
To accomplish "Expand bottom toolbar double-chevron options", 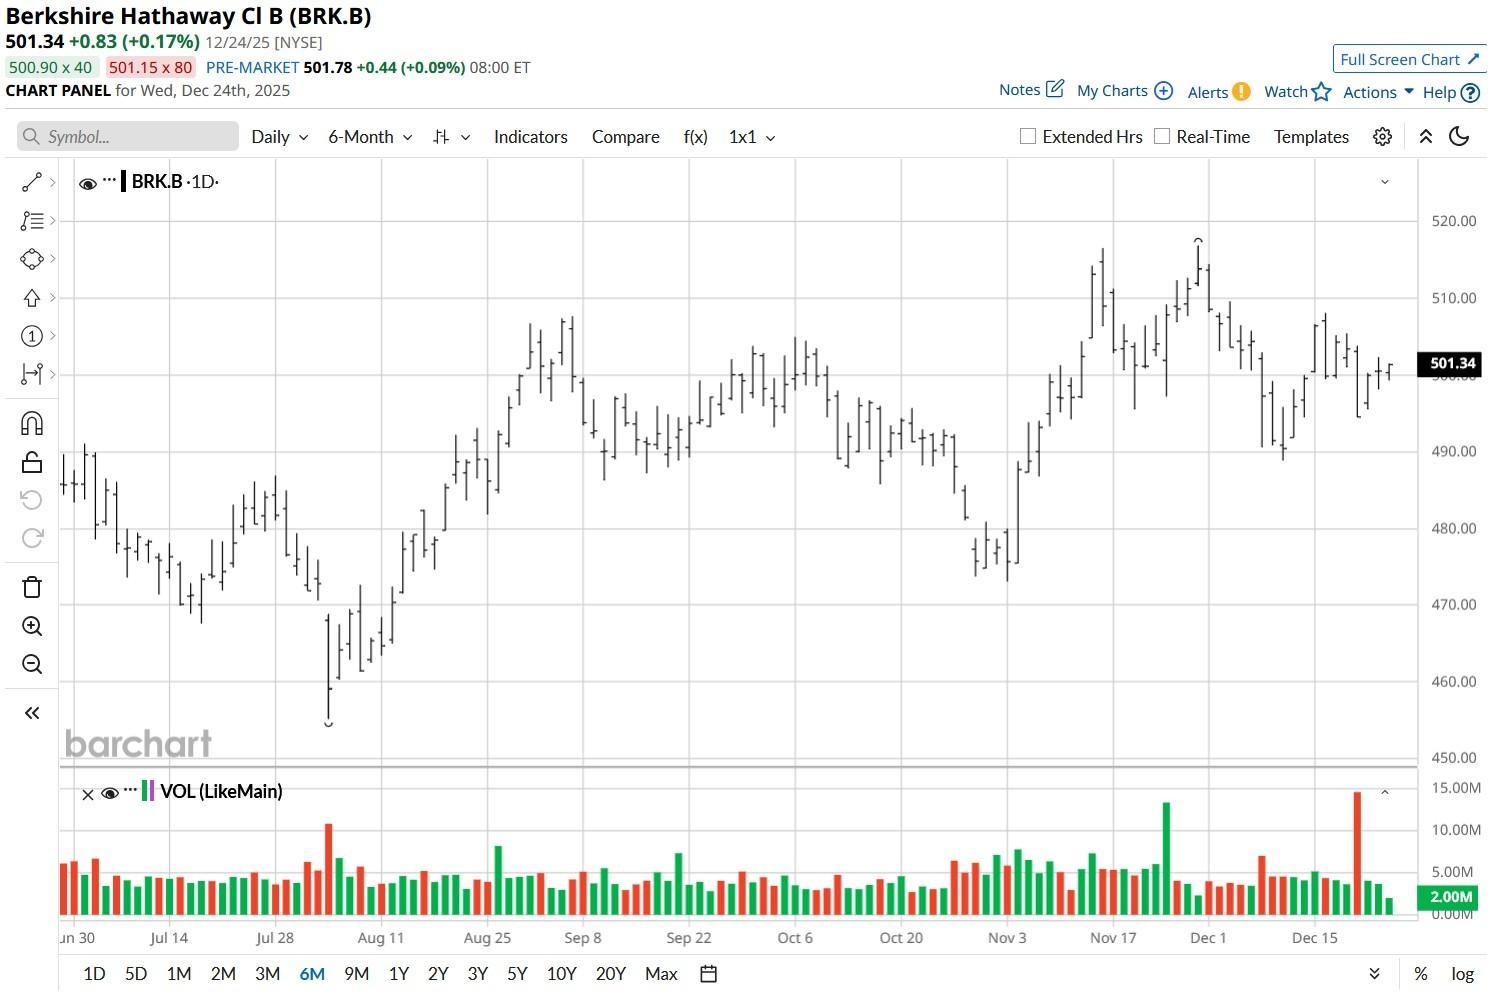I will 1374,974.
